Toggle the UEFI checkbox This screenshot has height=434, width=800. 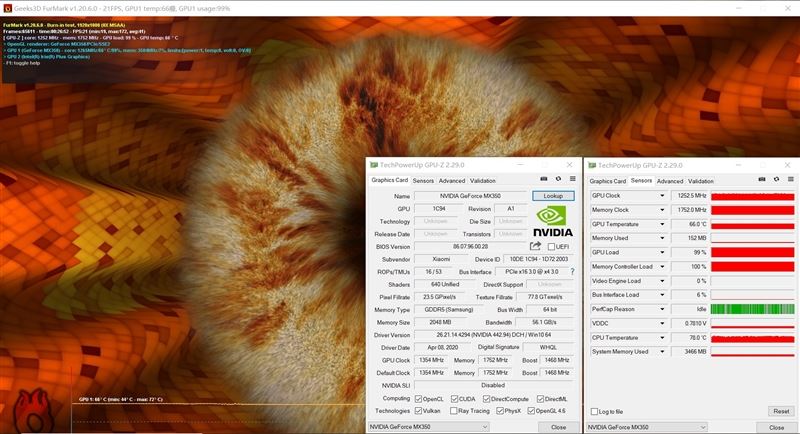pos(551,246)
